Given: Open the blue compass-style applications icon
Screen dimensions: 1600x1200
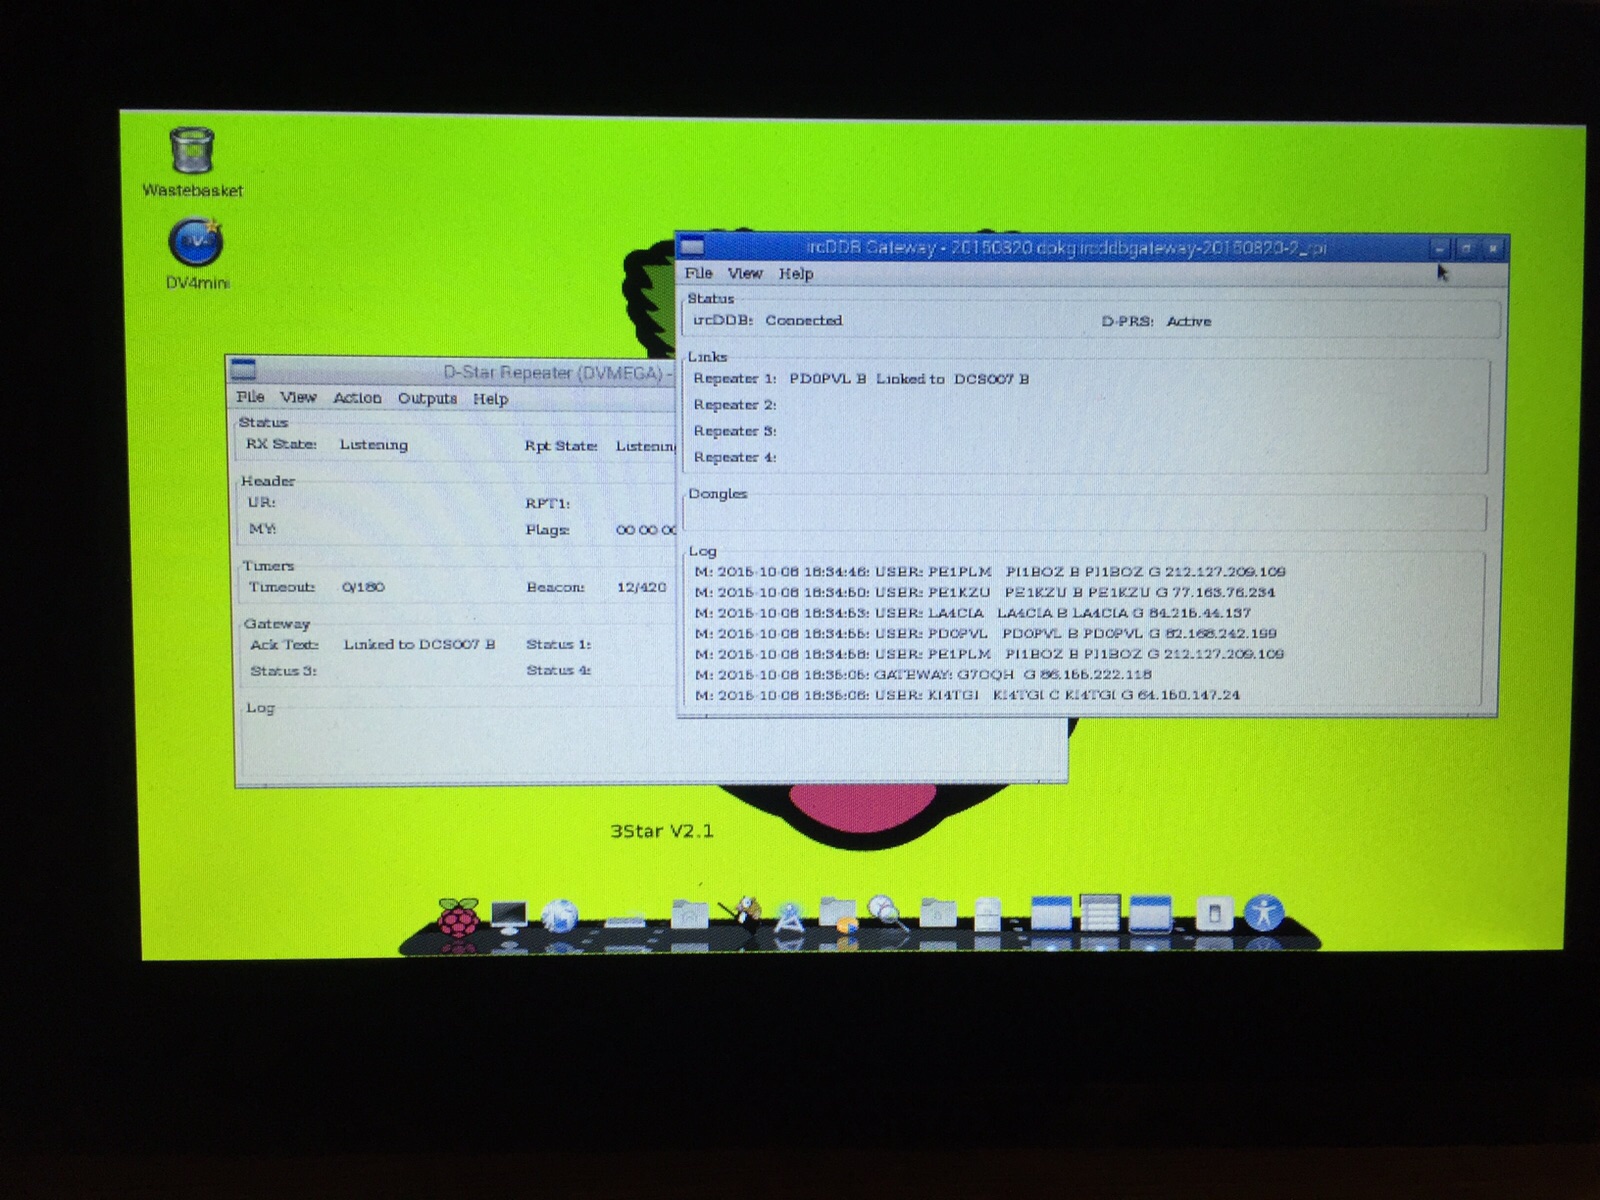Looking at the screenshot, I should (790, 916).
